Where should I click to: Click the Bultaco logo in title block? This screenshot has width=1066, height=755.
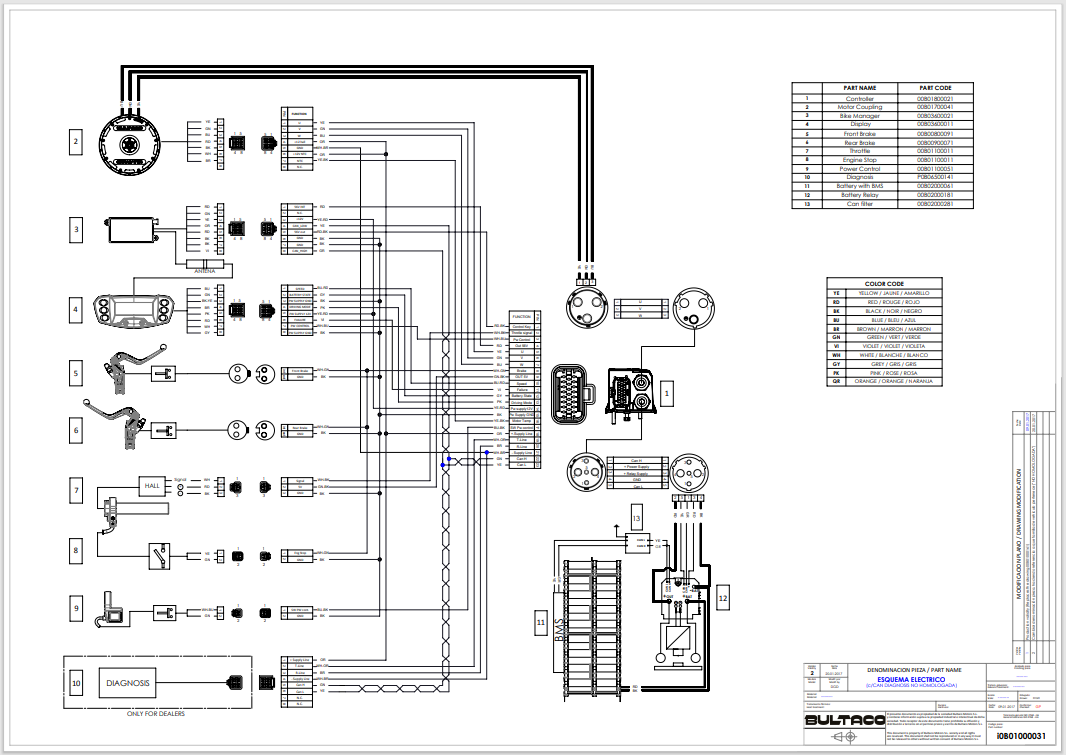click(844, 719)
